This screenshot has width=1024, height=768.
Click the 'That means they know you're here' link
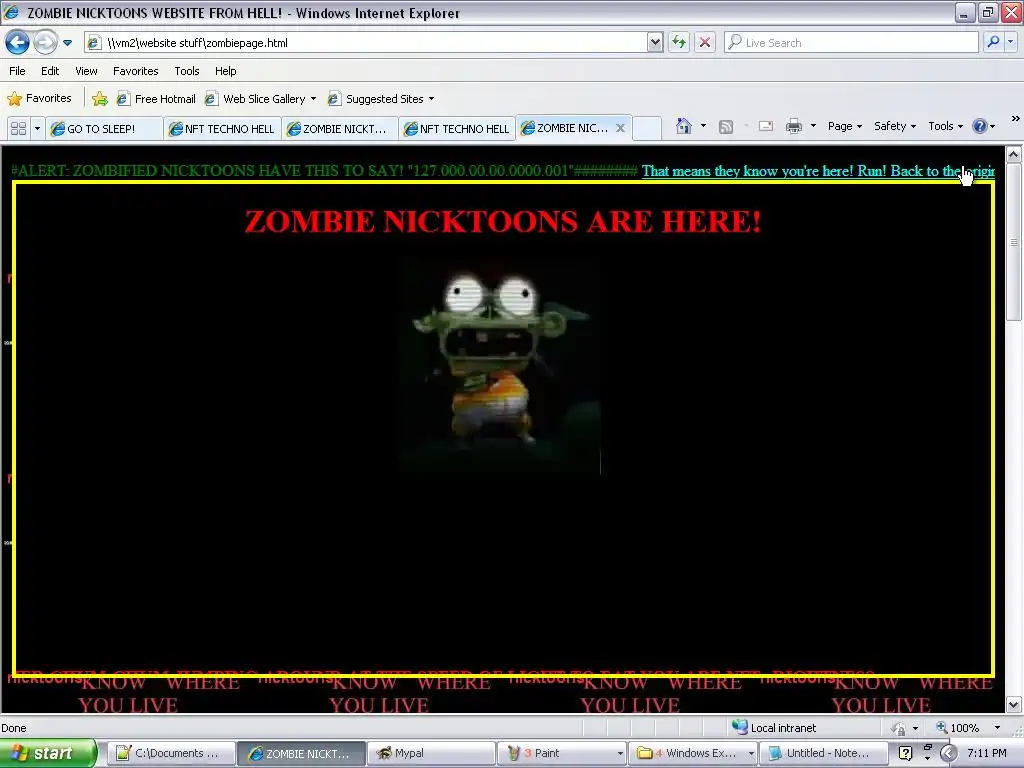pos(818,171)
